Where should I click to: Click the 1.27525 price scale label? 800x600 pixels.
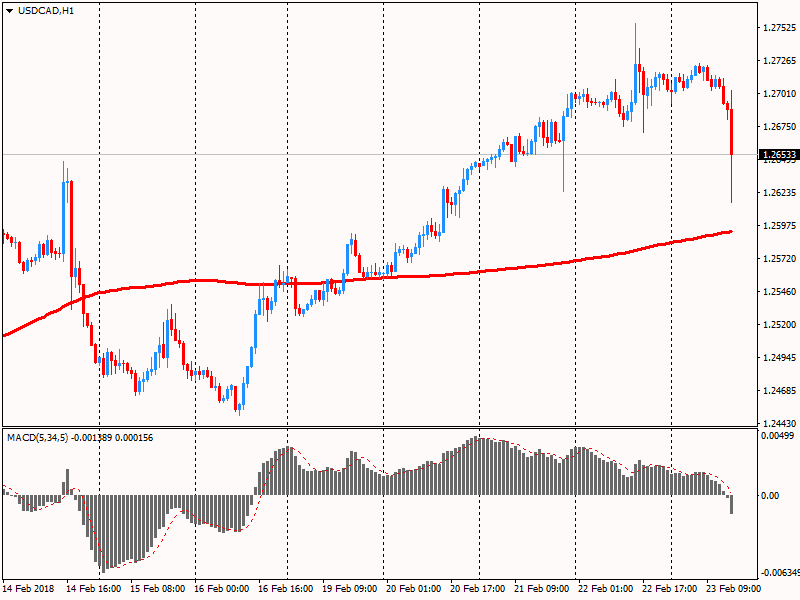pyautogui.click(x=778, y=28)
